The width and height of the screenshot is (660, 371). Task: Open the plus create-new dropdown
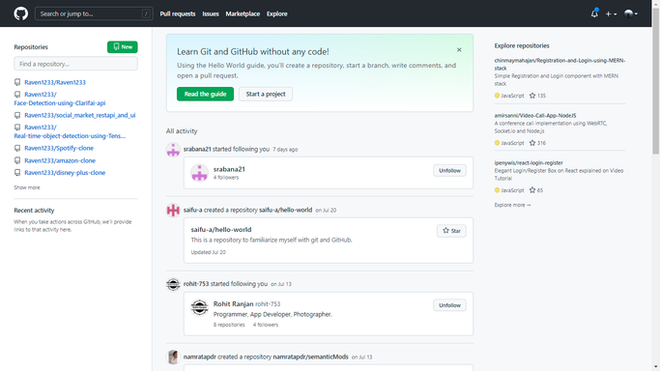611,14
